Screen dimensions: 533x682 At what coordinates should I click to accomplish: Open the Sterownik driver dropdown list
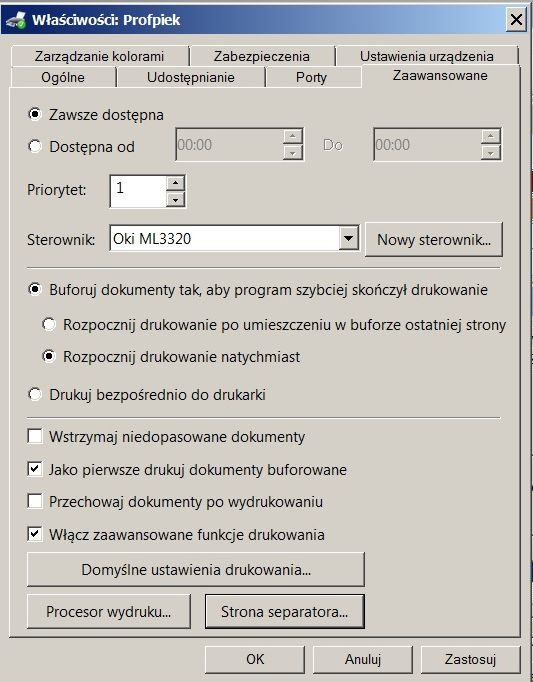[x=349, y=238]
